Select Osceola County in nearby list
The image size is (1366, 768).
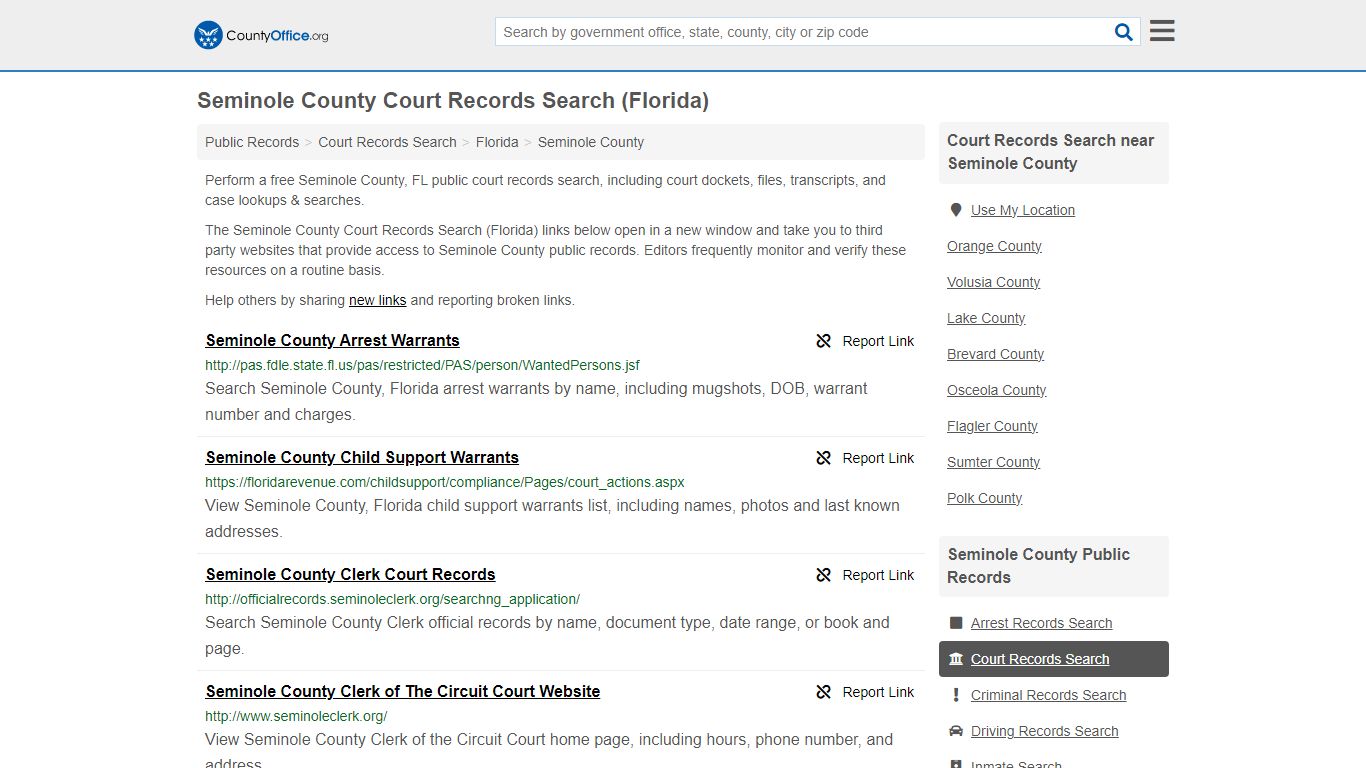pos(996,390)
